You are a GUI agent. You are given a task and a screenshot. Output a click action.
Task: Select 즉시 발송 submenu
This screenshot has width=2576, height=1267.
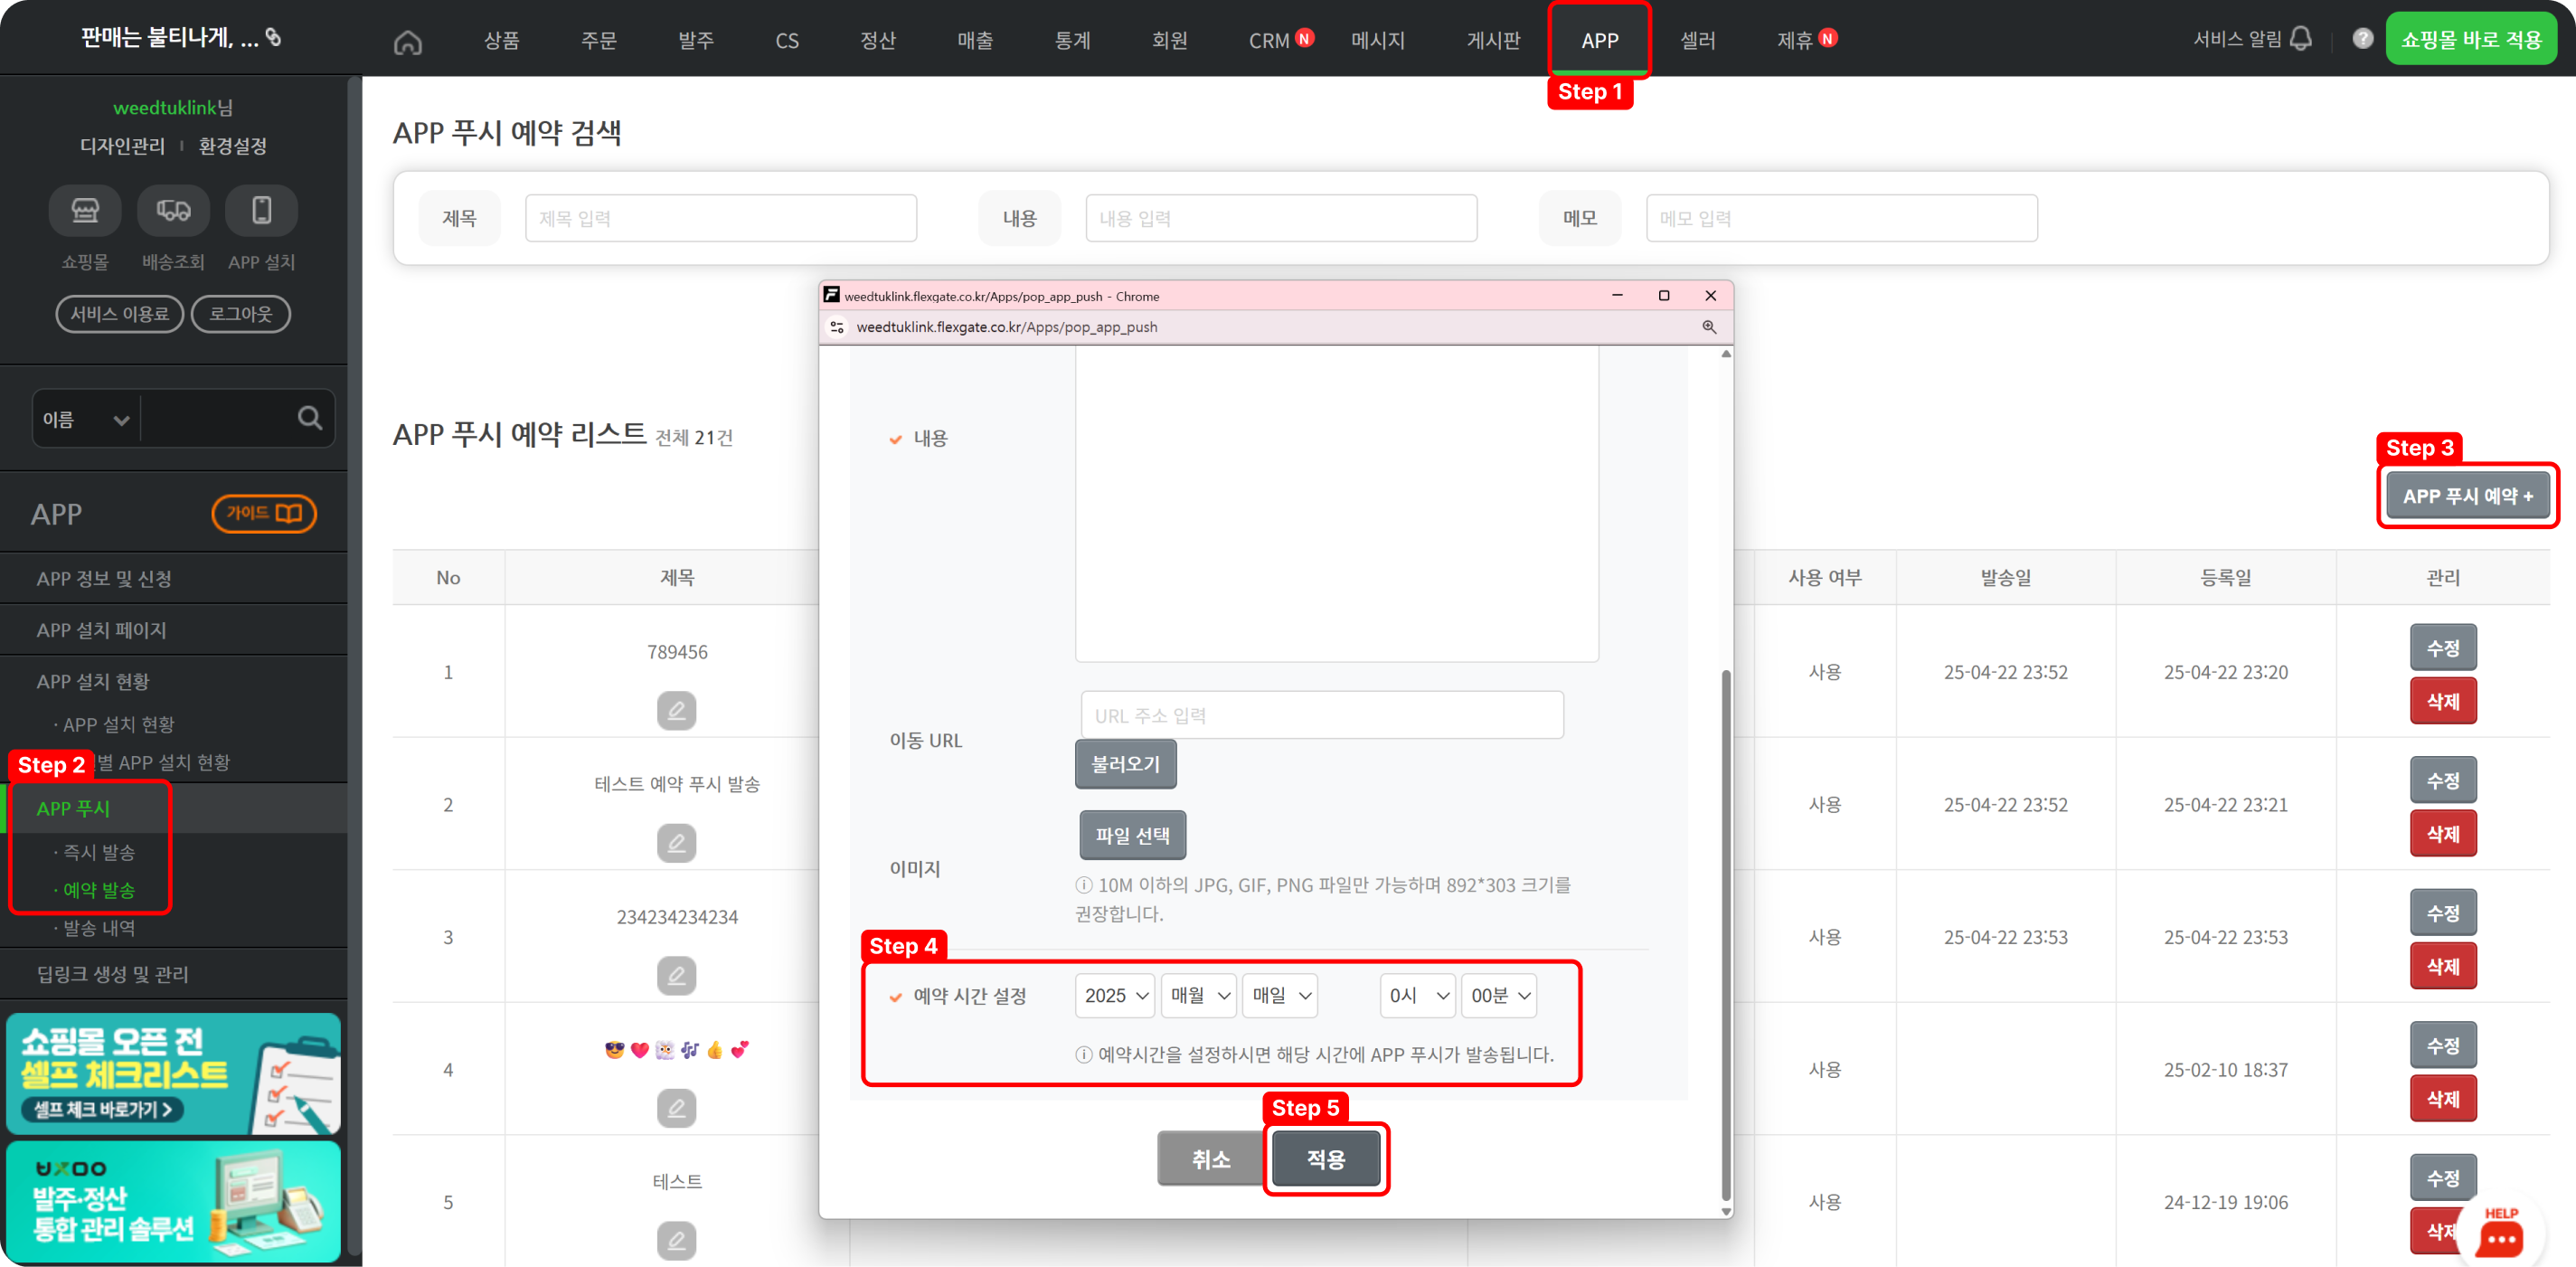pyautogui.click(x=99, y=852)
